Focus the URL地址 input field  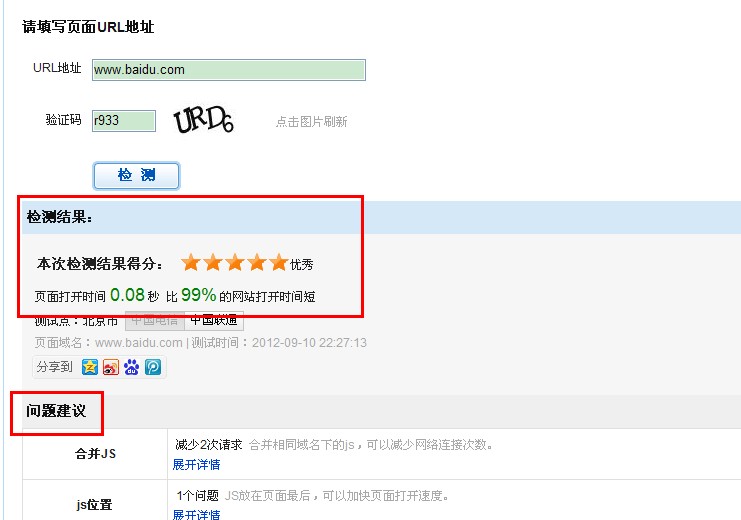click(x=229, y=70)
